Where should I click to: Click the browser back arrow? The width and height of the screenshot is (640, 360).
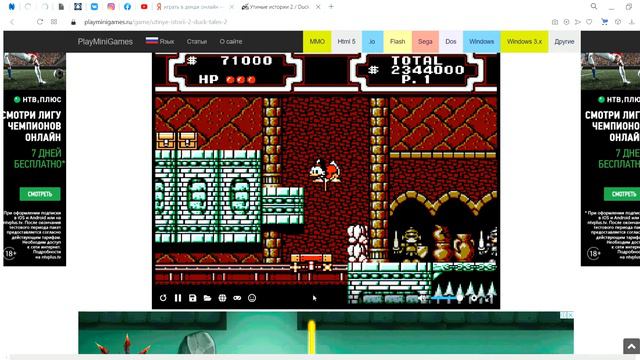(x=12, y=22)
